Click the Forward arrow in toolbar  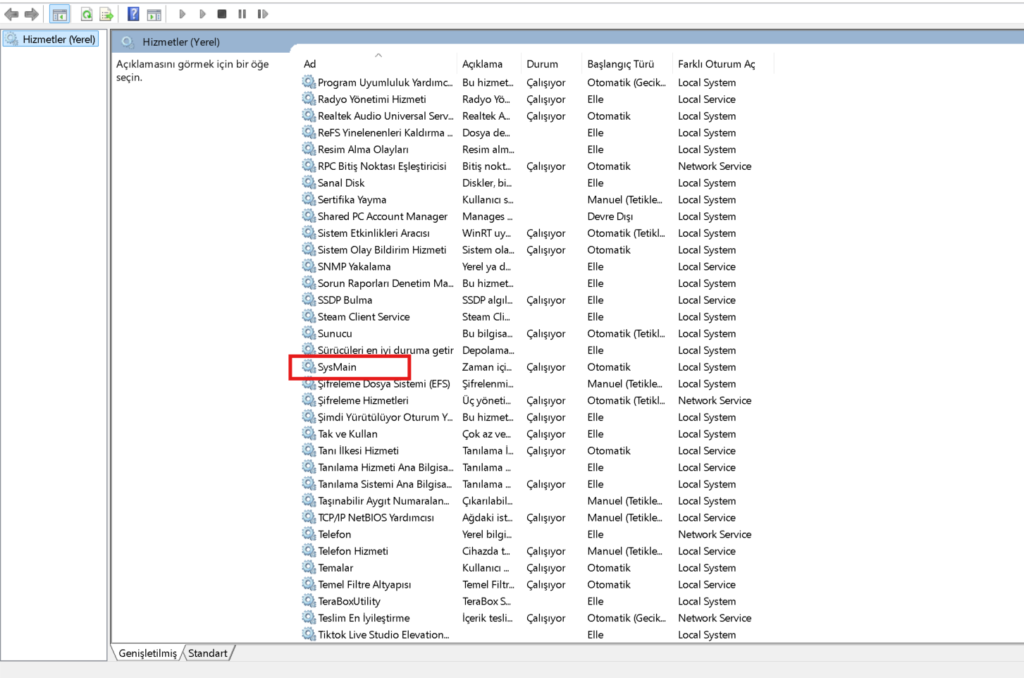(x=31, y=14)
